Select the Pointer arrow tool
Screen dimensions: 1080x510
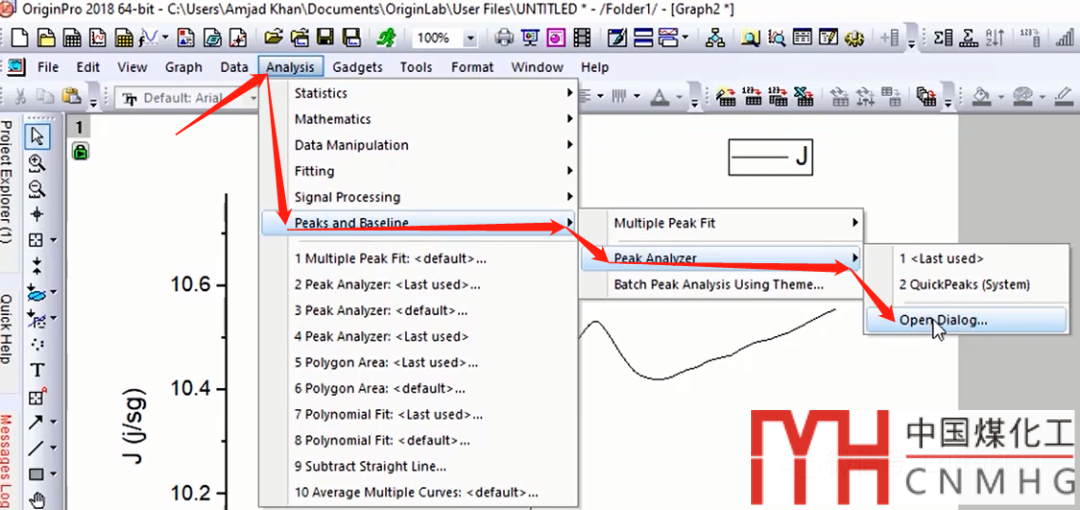pyautogui.click(x=37, y=136)
